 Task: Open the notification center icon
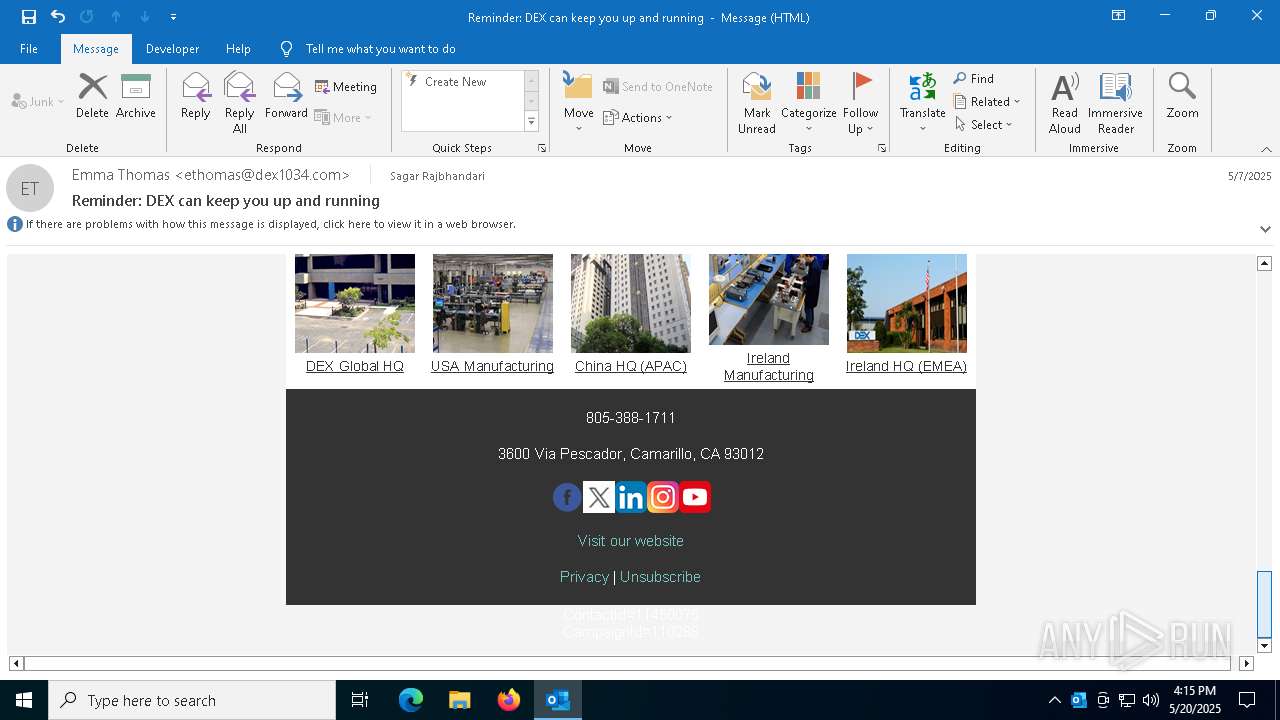point(1247,700)
